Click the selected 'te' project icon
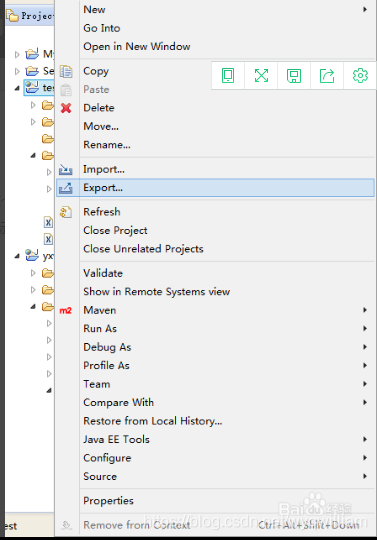 pos(32,87)
